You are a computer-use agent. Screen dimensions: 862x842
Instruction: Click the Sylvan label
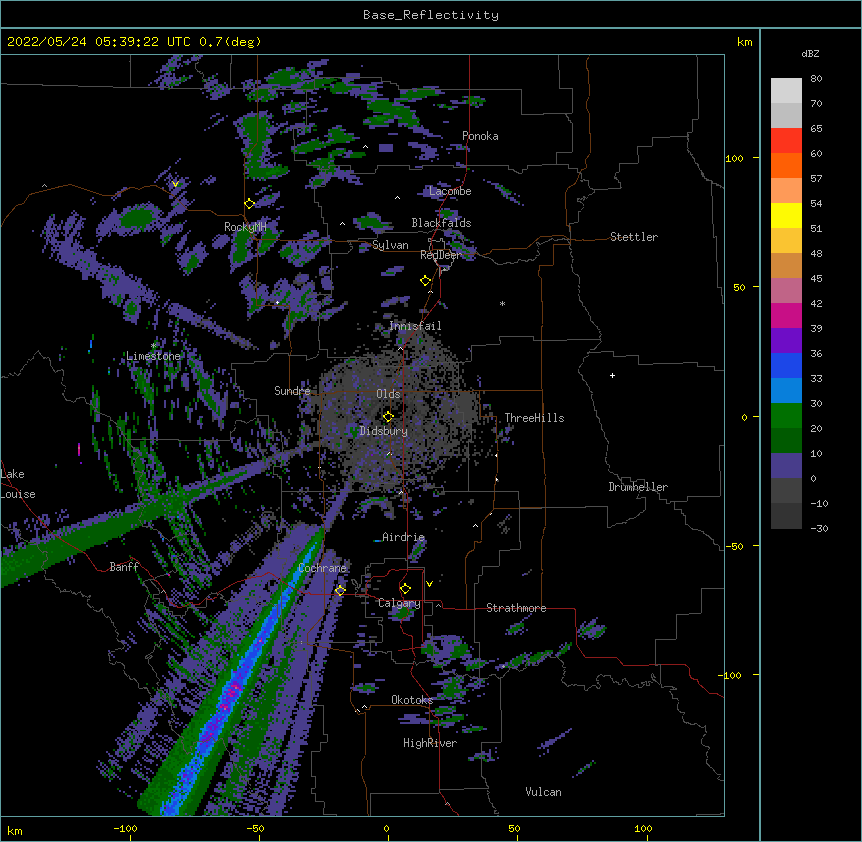pyautogui.click(x=390, y=245)
